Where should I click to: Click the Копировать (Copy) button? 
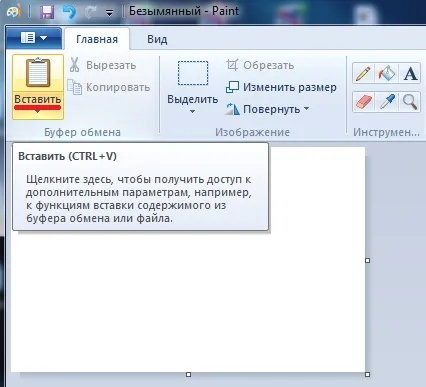(x=109, y=87)
